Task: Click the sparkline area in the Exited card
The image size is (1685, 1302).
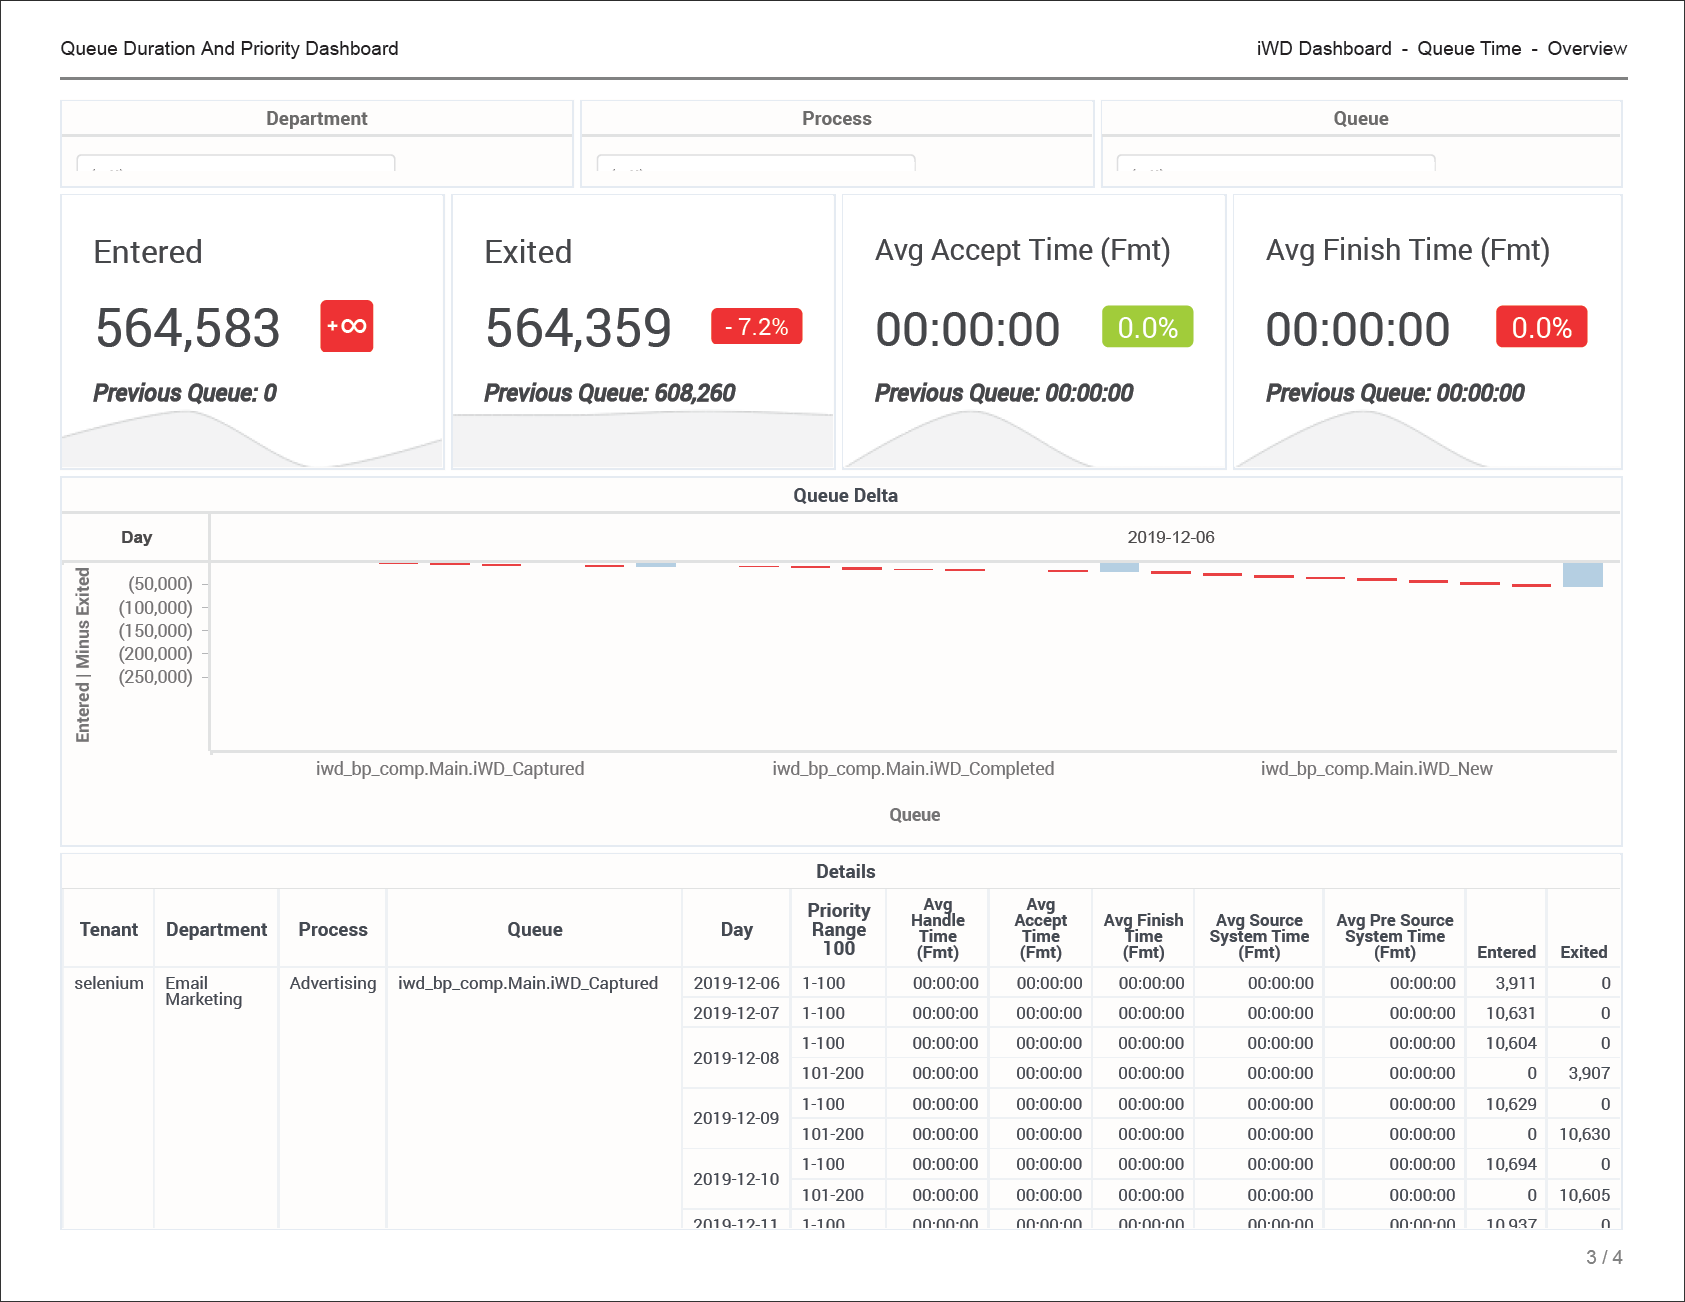Action: click(642, 440)
